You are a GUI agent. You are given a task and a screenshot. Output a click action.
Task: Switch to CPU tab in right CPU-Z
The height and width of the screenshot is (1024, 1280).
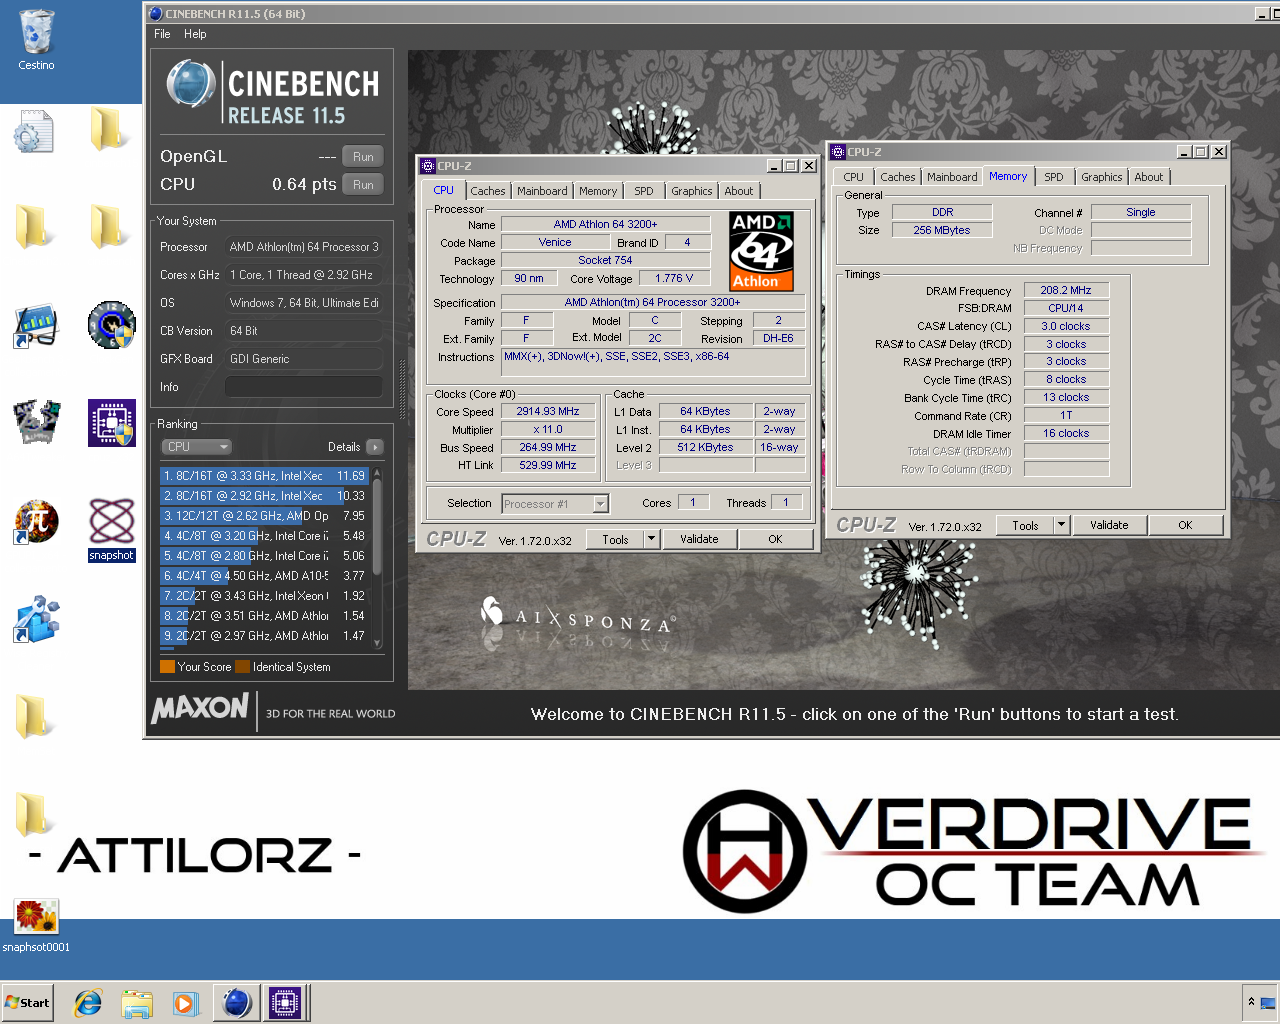(853, 177)
